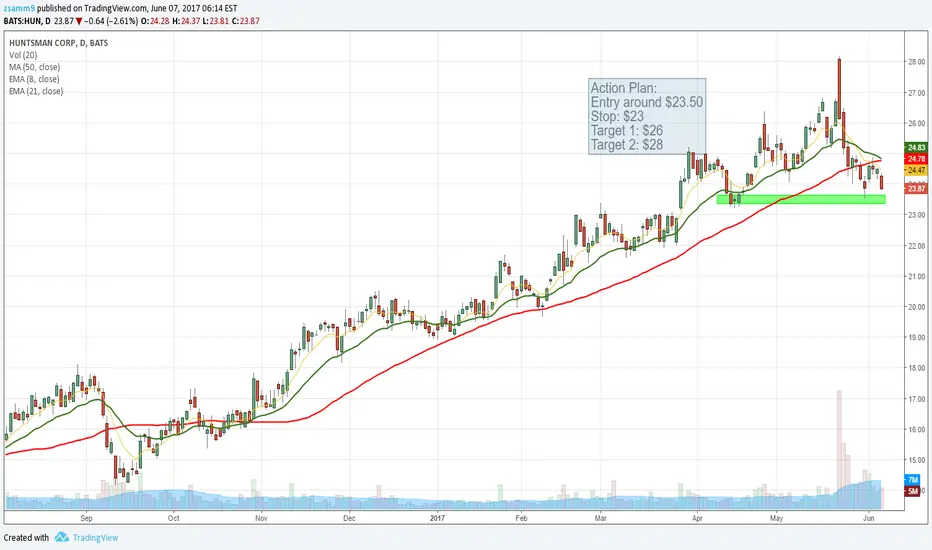Click the TradingView cloud logo icon
This screenshot has width=932, height=550.
(x=62, y=537)
